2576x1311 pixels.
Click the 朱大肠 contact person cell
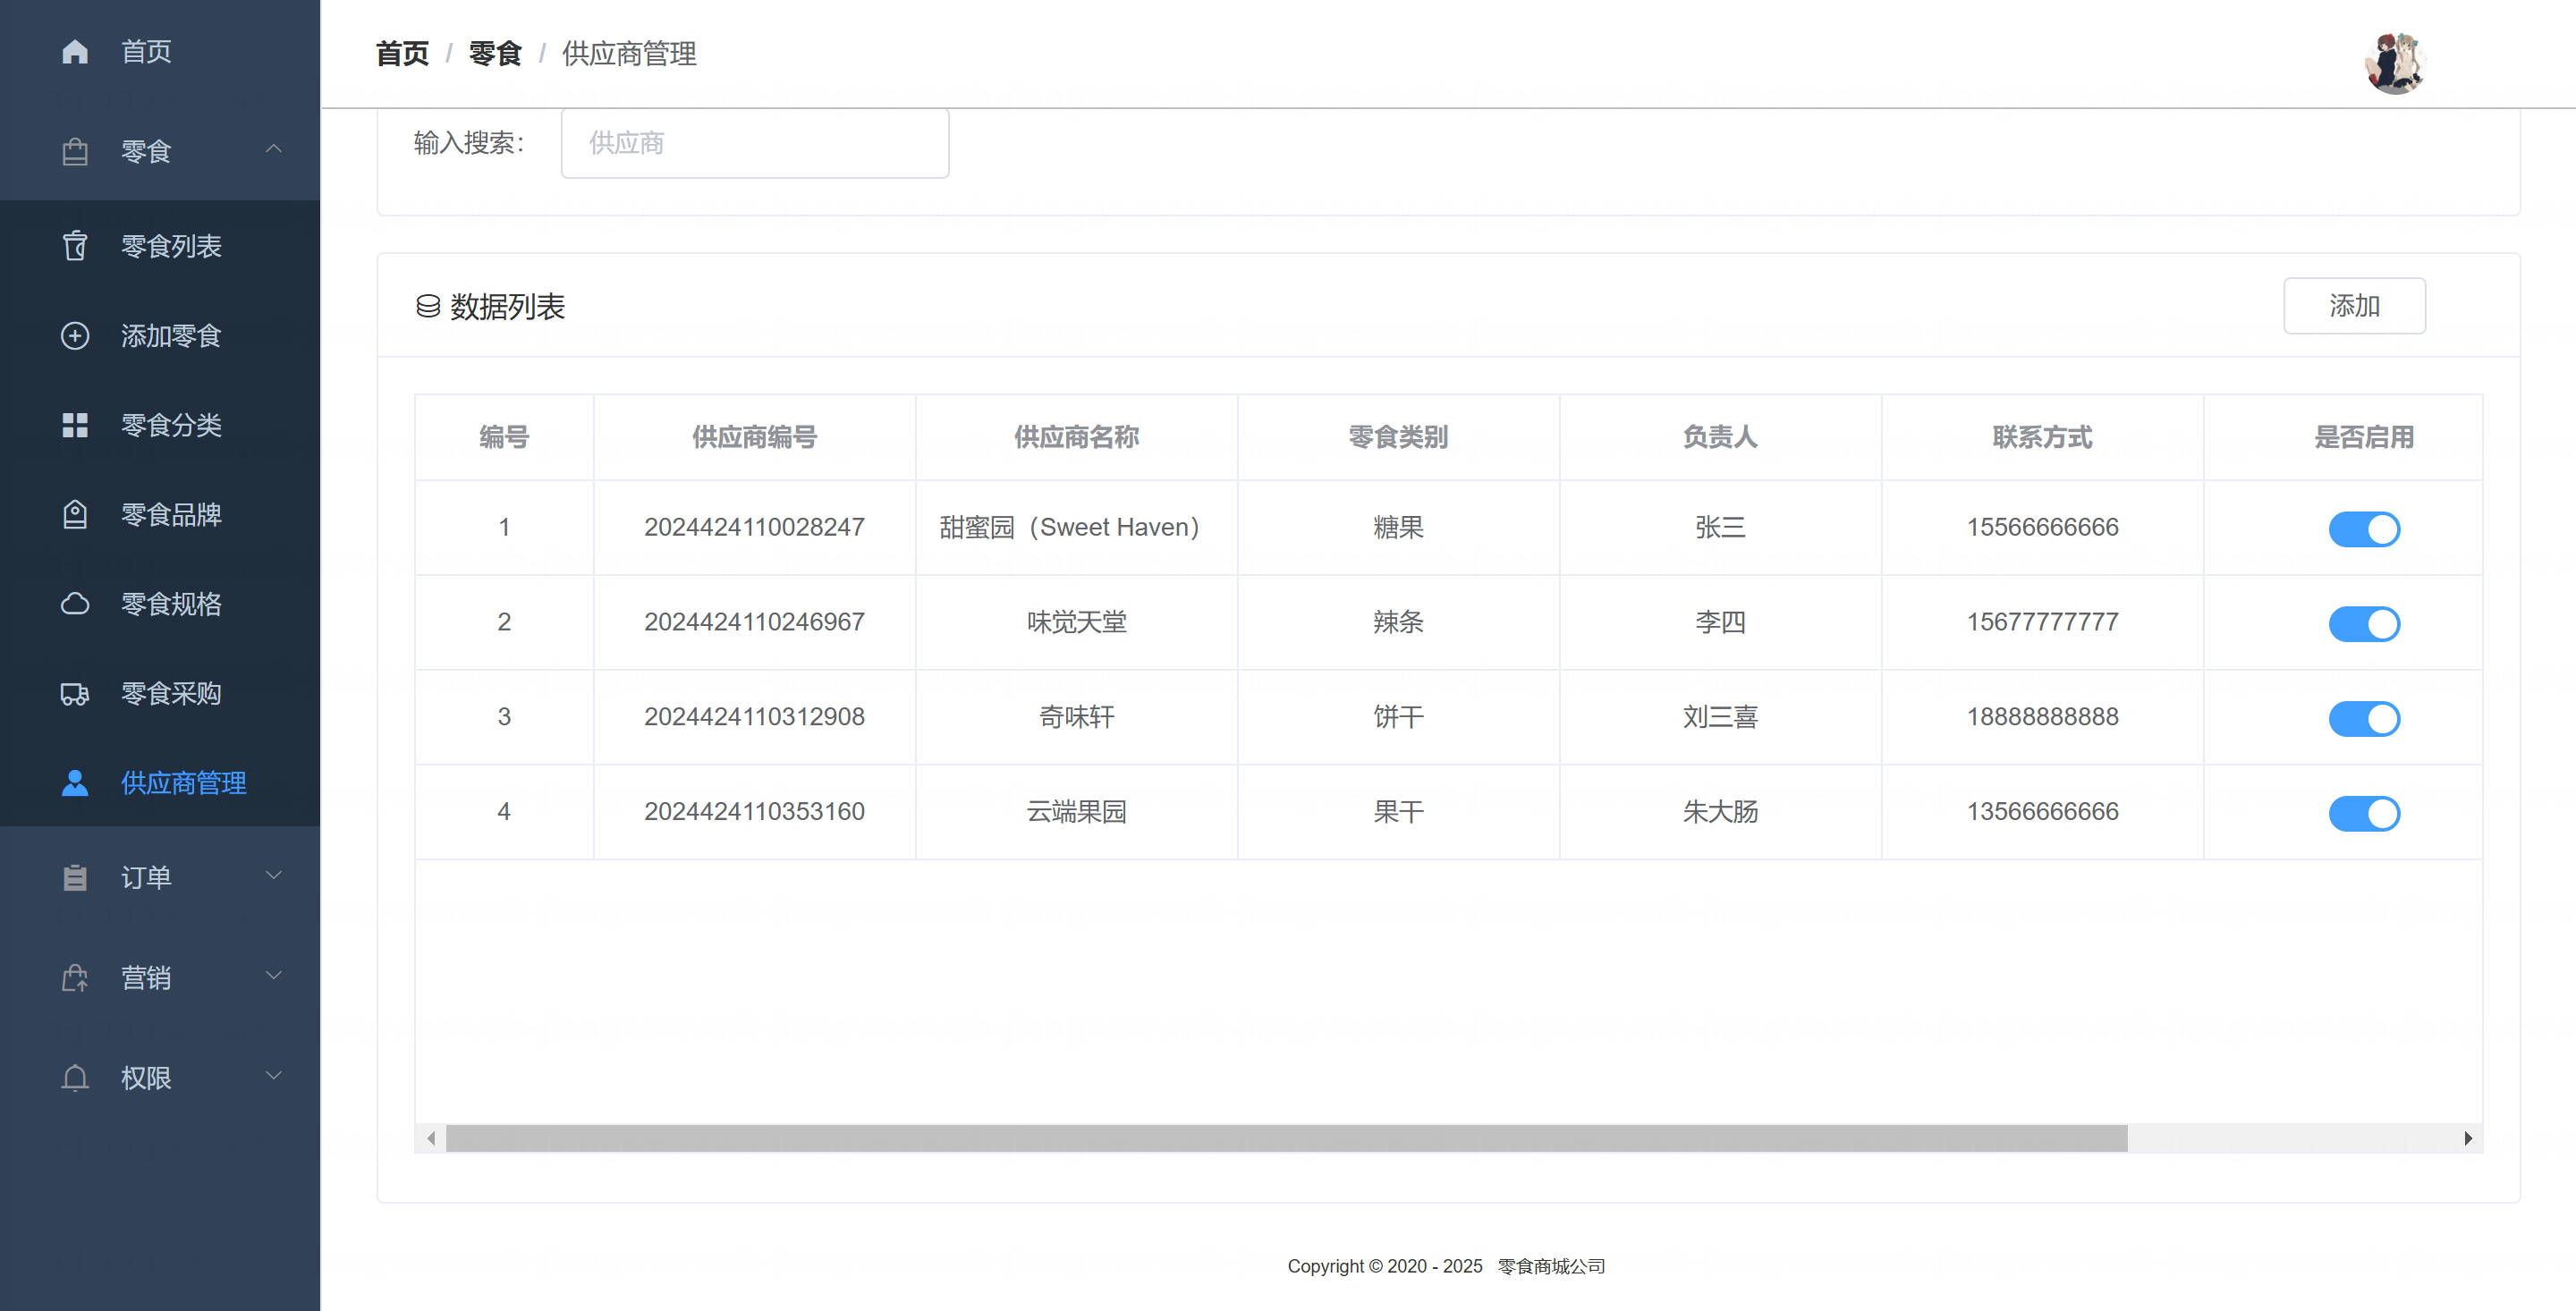[1720, 812]
